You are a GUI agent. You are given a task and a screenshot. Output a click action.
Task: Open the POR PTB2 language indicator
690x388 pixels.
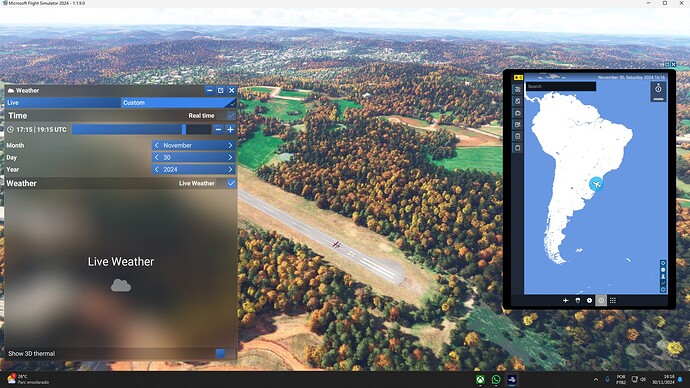pyautogui.click(x=621, y=380)
